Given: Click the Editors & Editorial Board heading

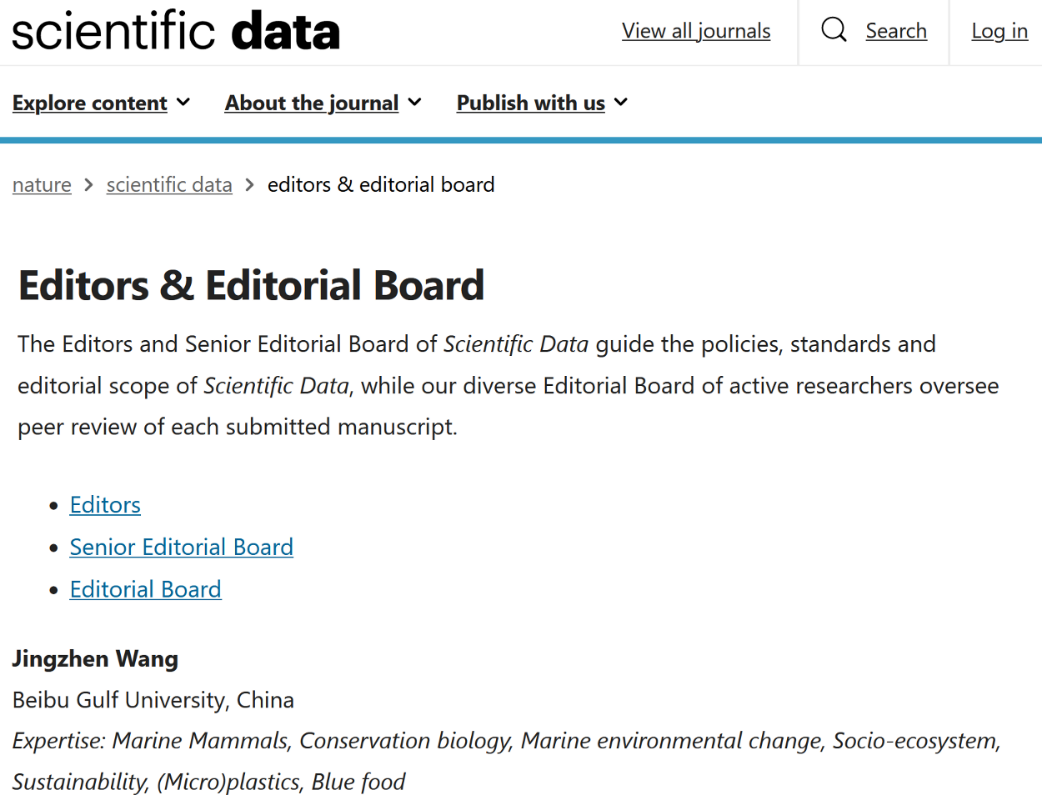Looking at the screenshot, I should click(251, 286).
